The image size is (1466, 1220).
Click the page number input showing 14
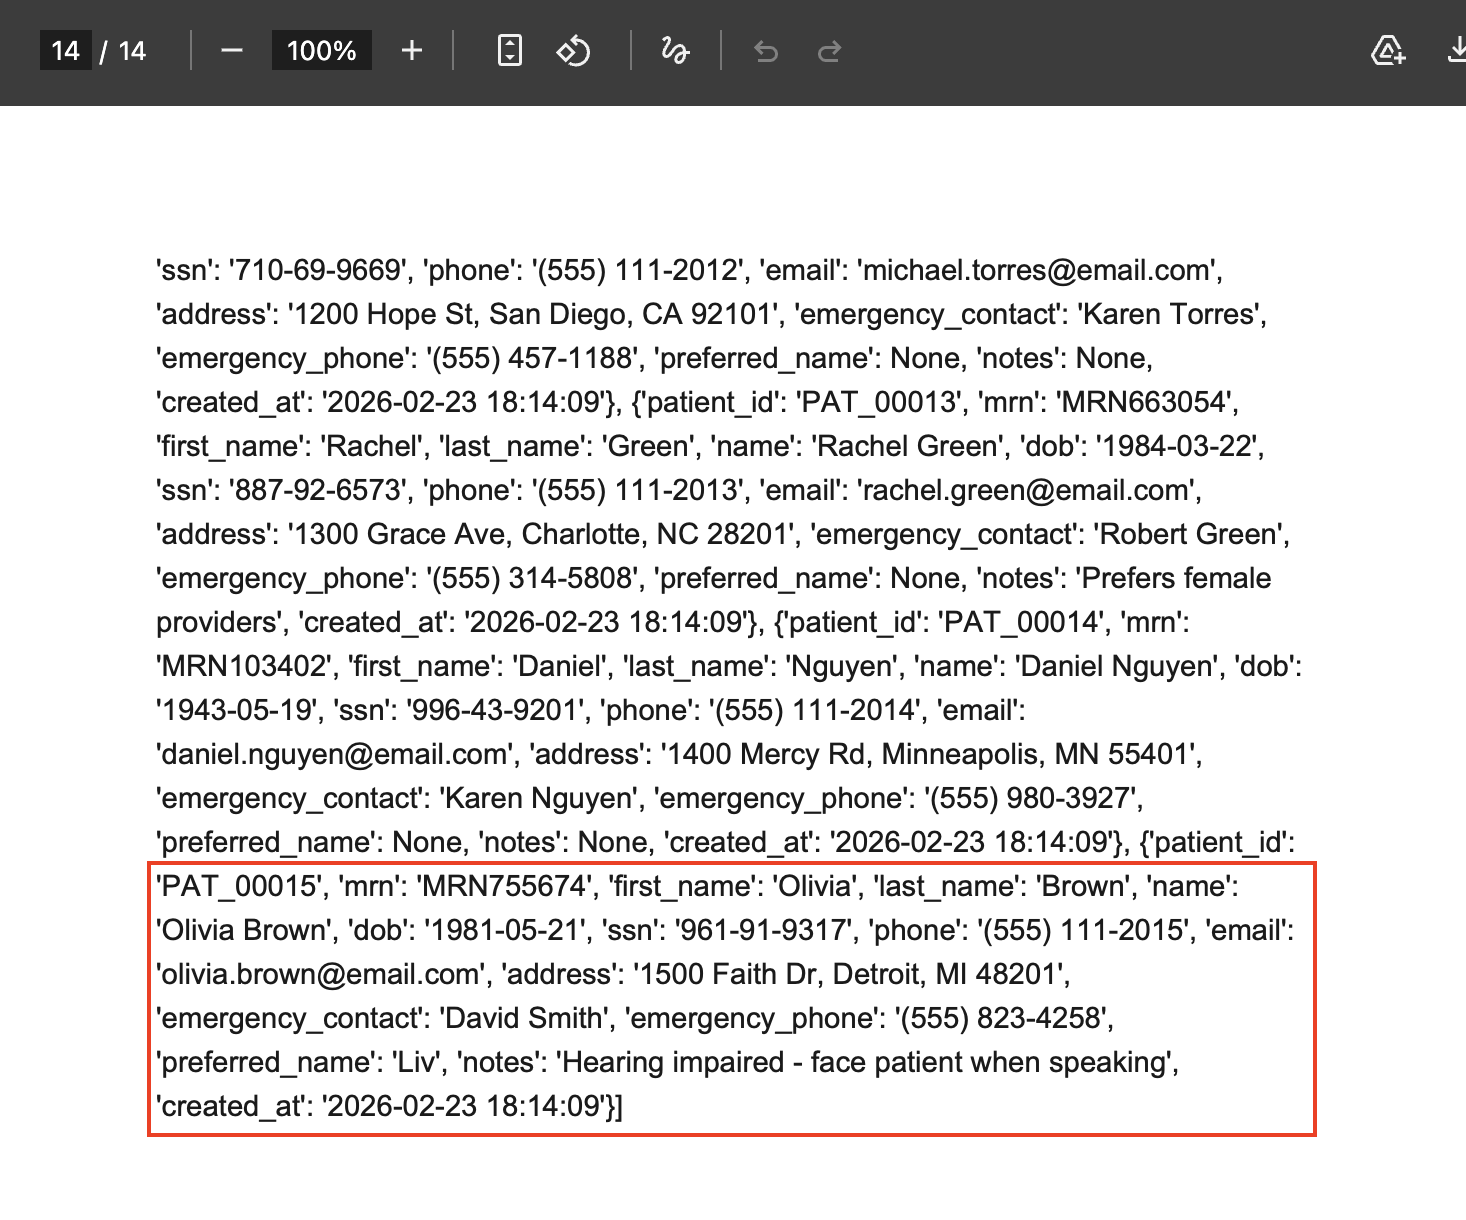[x=64, y=51]
